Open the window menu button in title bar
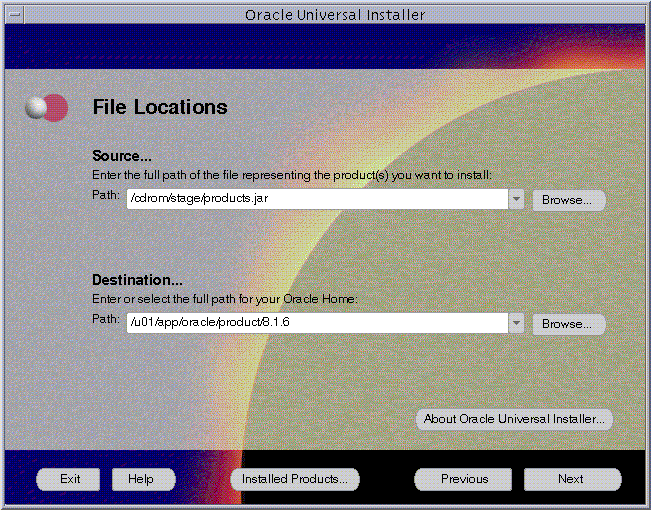Viewport: 651px width, 510px height. click(x=15, y=15)
